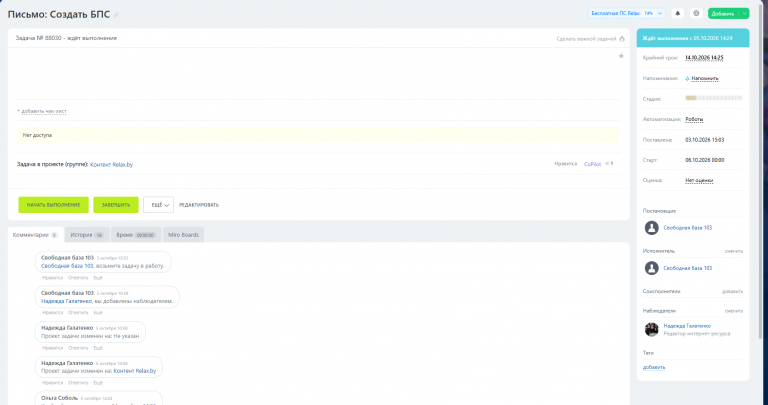Open Контент Relax.by project link in task
Viewport: 768px width, 405px height.
coord(111,165)
